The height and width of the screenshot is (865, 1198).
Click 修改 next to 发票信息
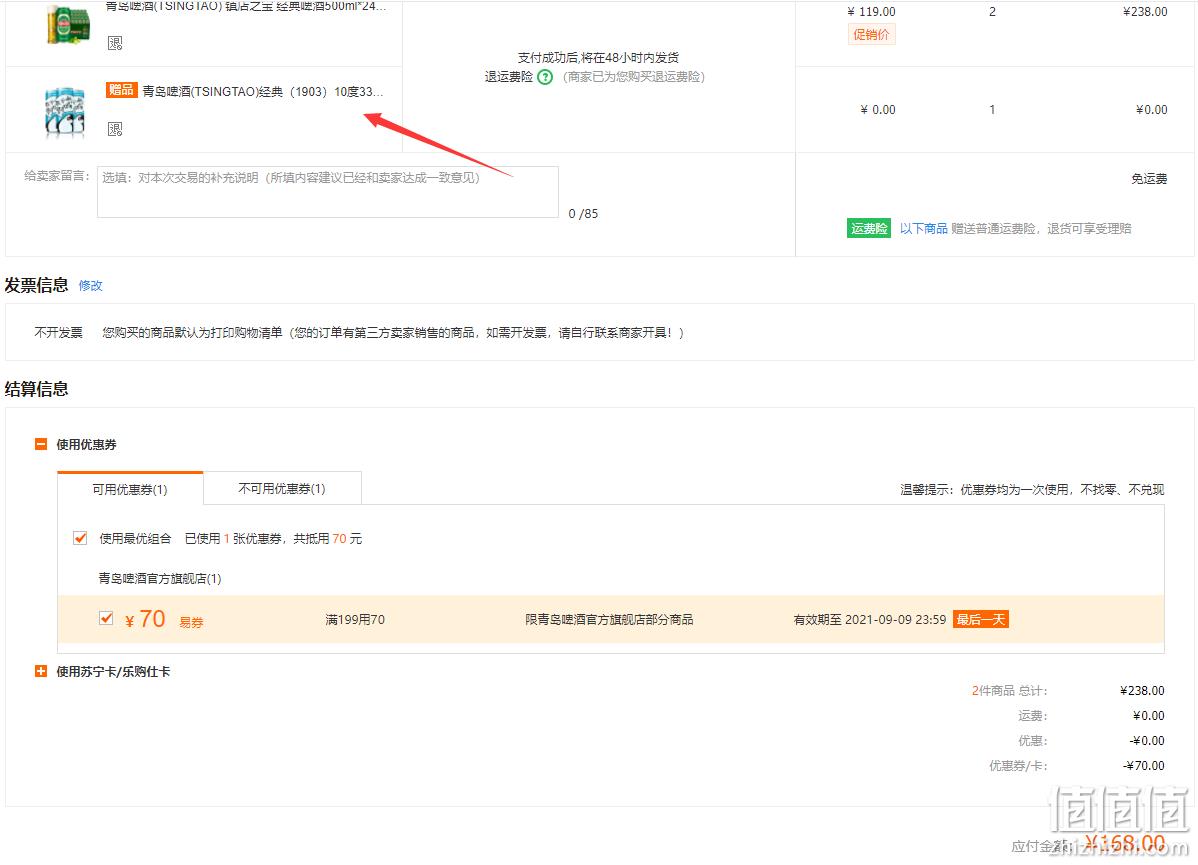90,286
